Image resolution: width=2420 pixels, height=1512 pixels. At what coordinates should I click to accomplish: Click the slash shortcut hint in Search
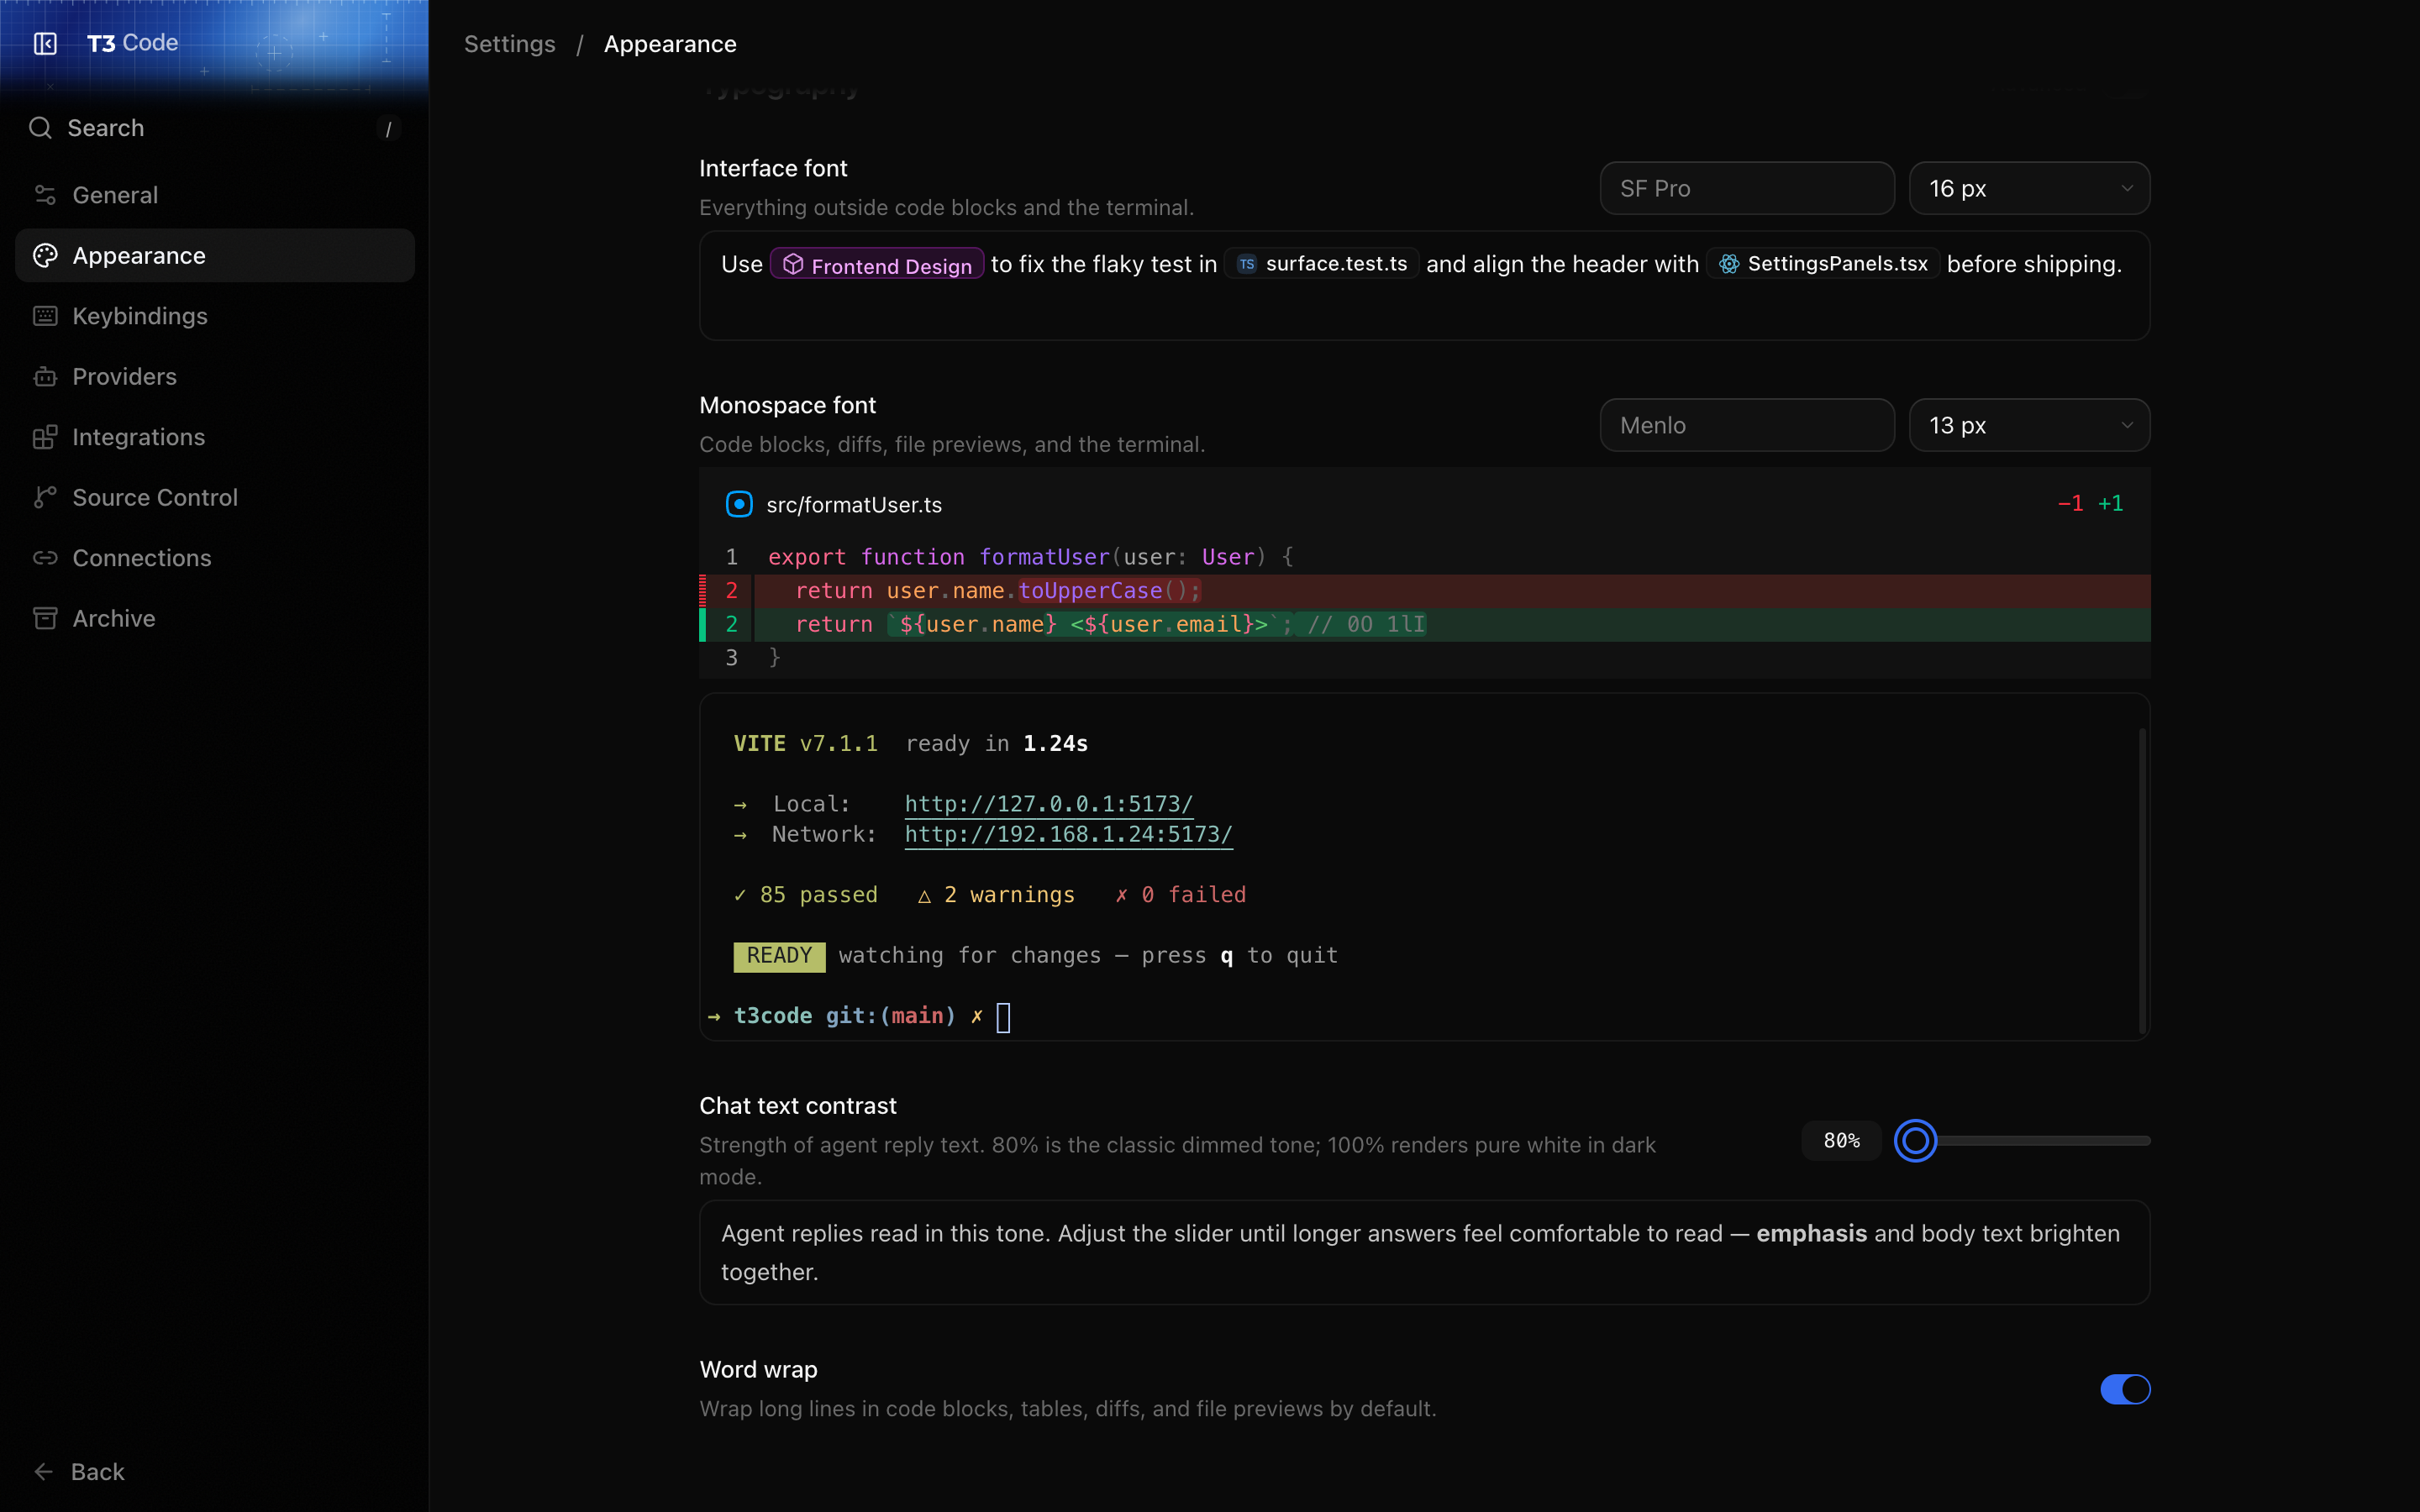pyautogui.click(x=388, y=129)
